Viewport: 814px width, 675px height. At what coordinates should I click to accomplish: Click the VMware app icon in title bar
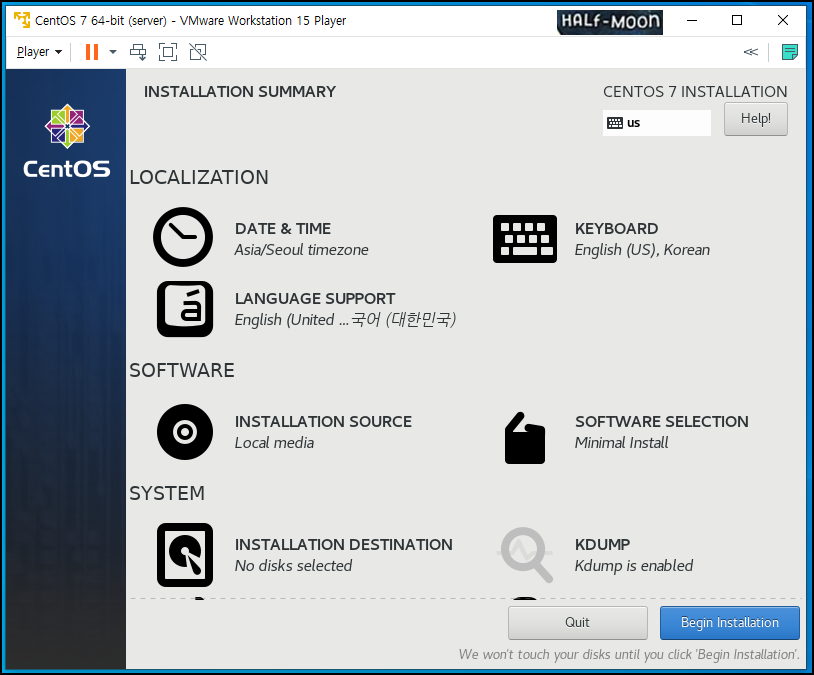(22, 20)
